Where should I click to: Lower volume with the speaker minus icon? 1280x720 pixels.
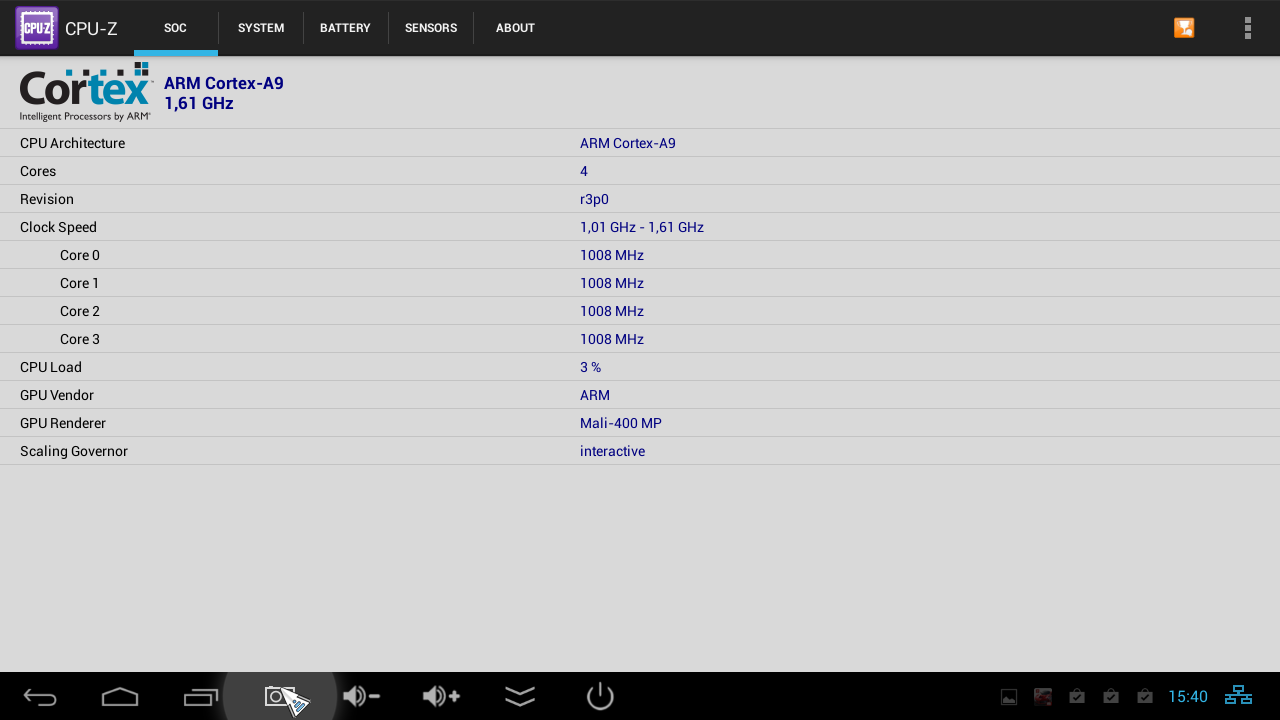[361, 696]
